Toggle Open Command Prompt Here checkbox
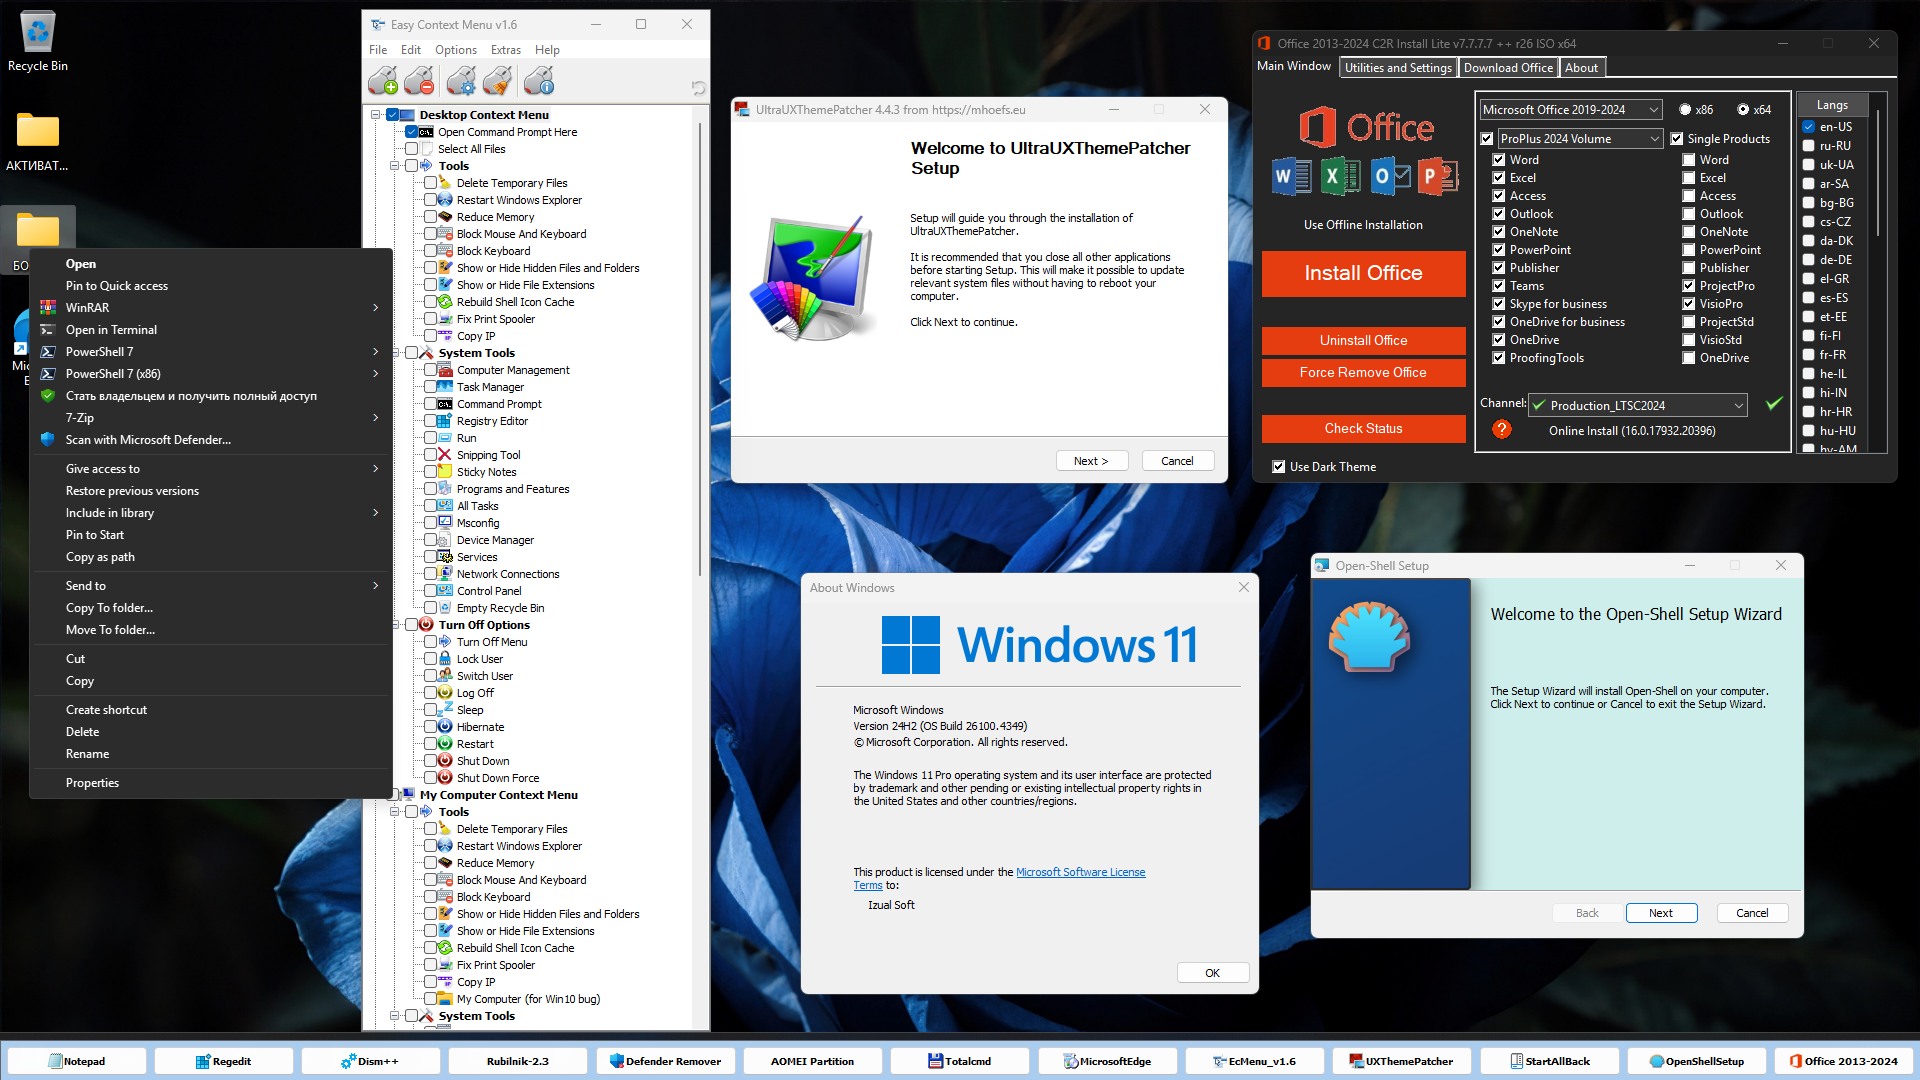Viewport: 1920px width, 1080px height. coord(411,132)
